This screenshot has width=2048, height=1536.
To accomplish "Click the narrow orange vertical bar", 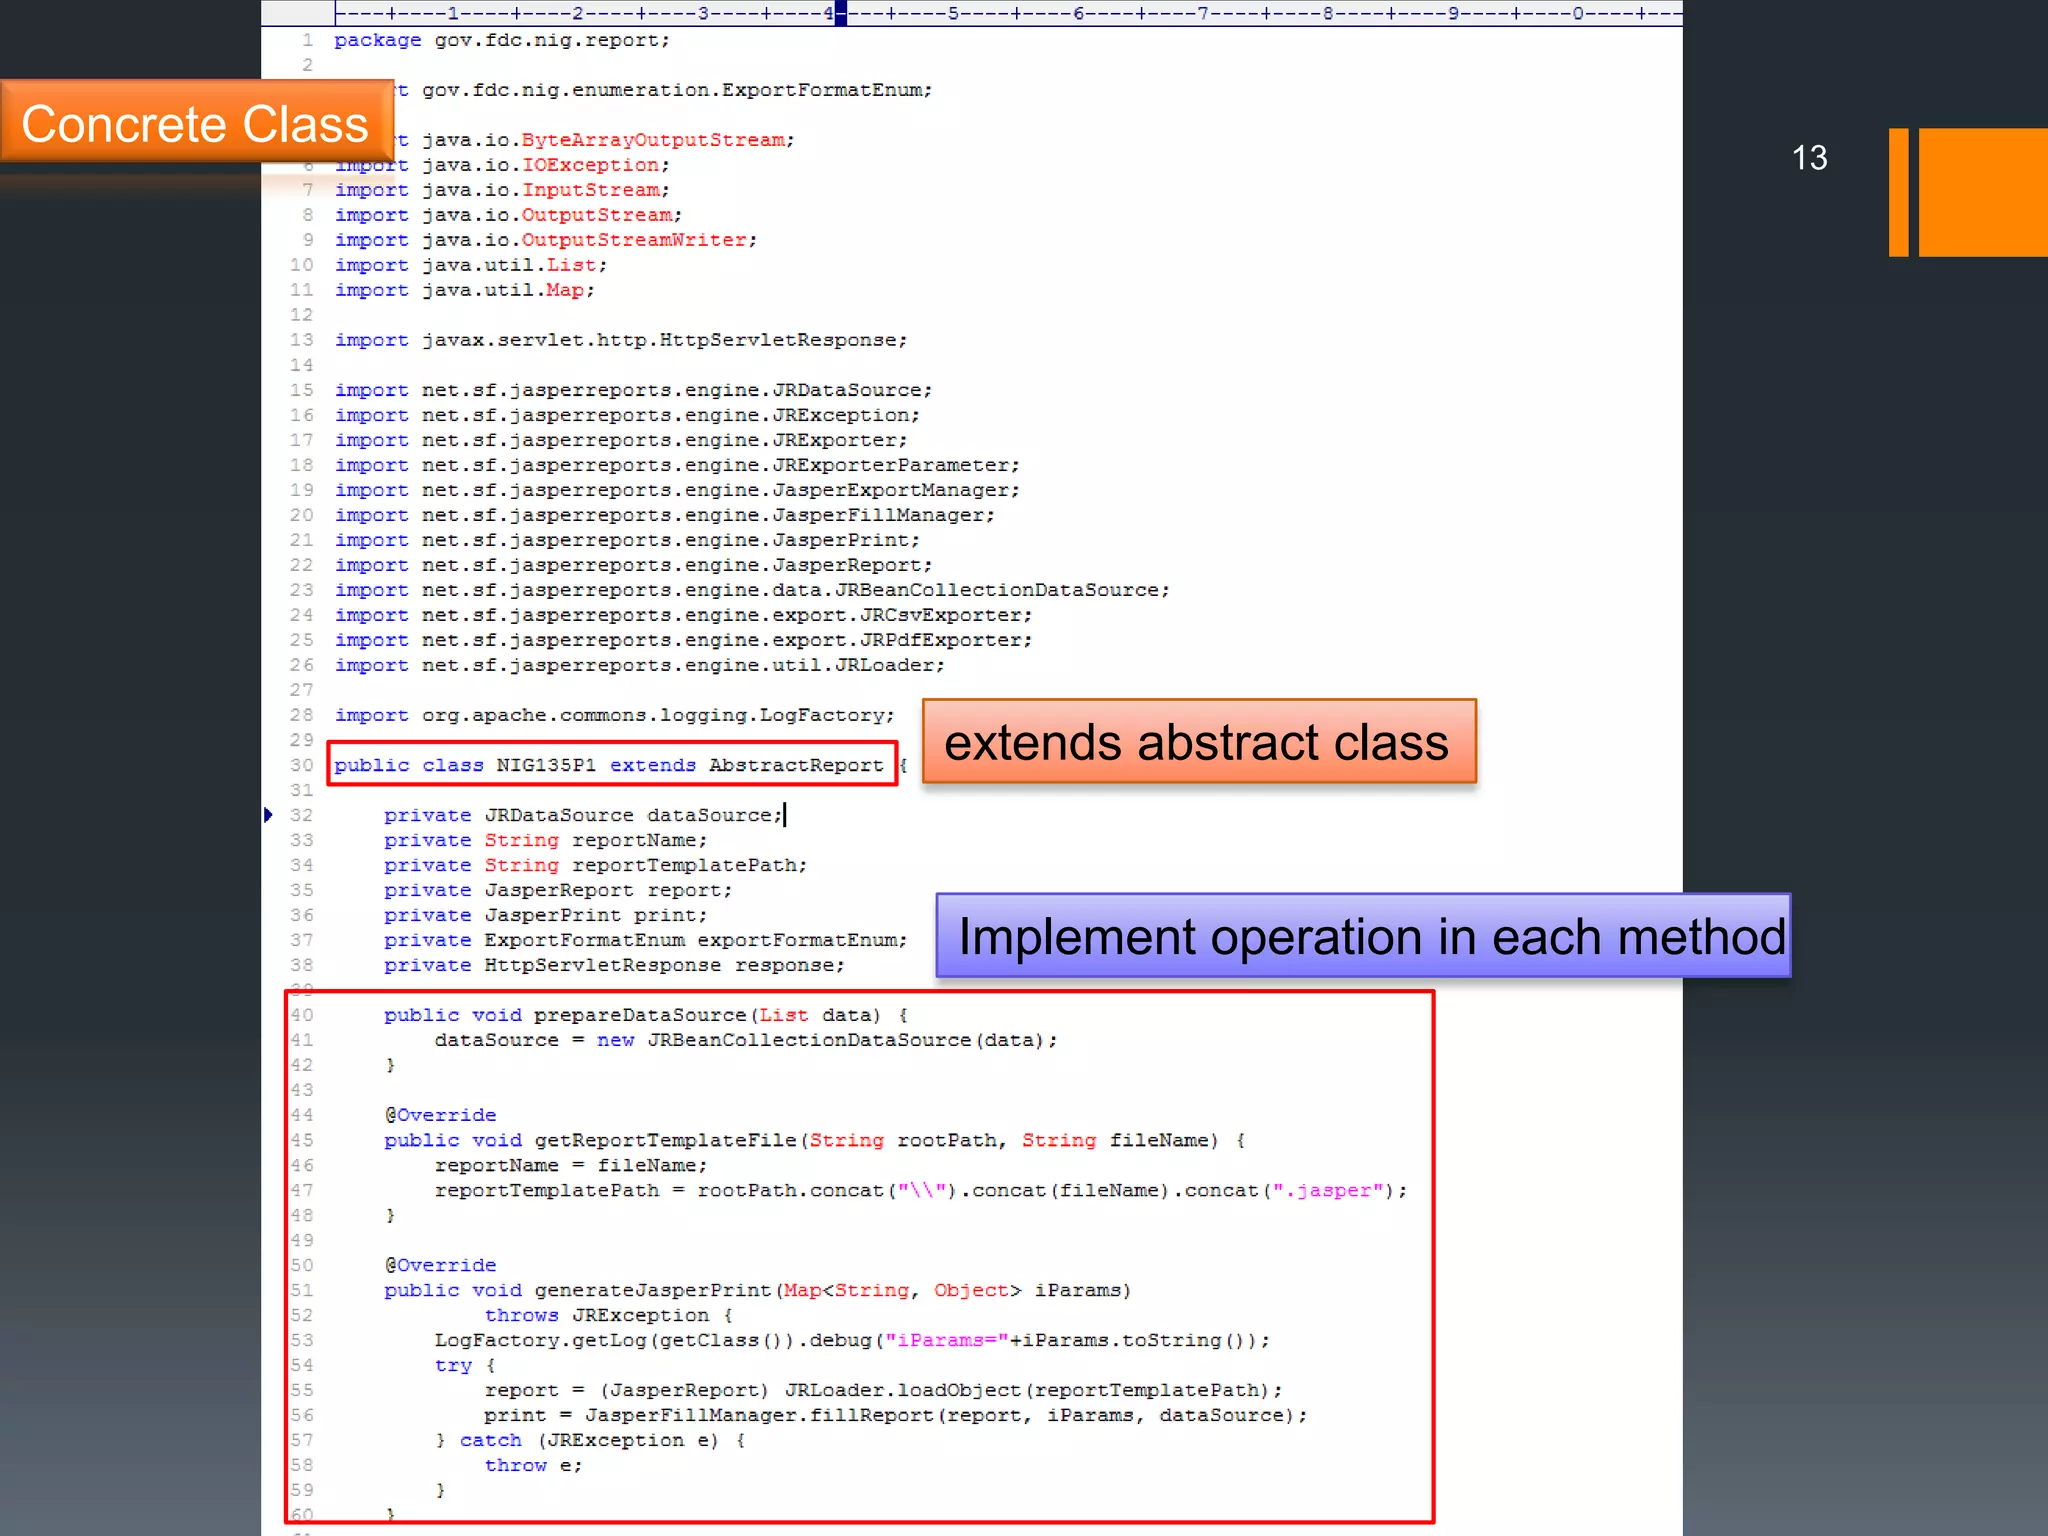I will coord(1898,192).
